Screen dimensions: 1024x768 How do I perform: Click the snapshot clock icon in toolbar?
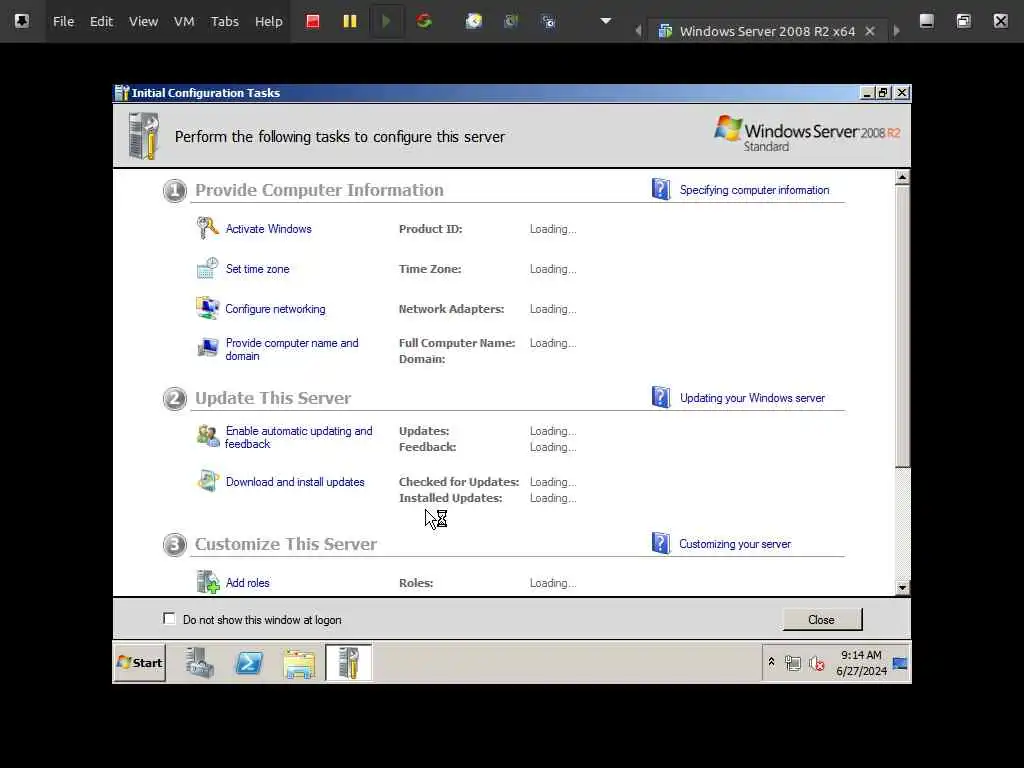[x=473, y=22]
